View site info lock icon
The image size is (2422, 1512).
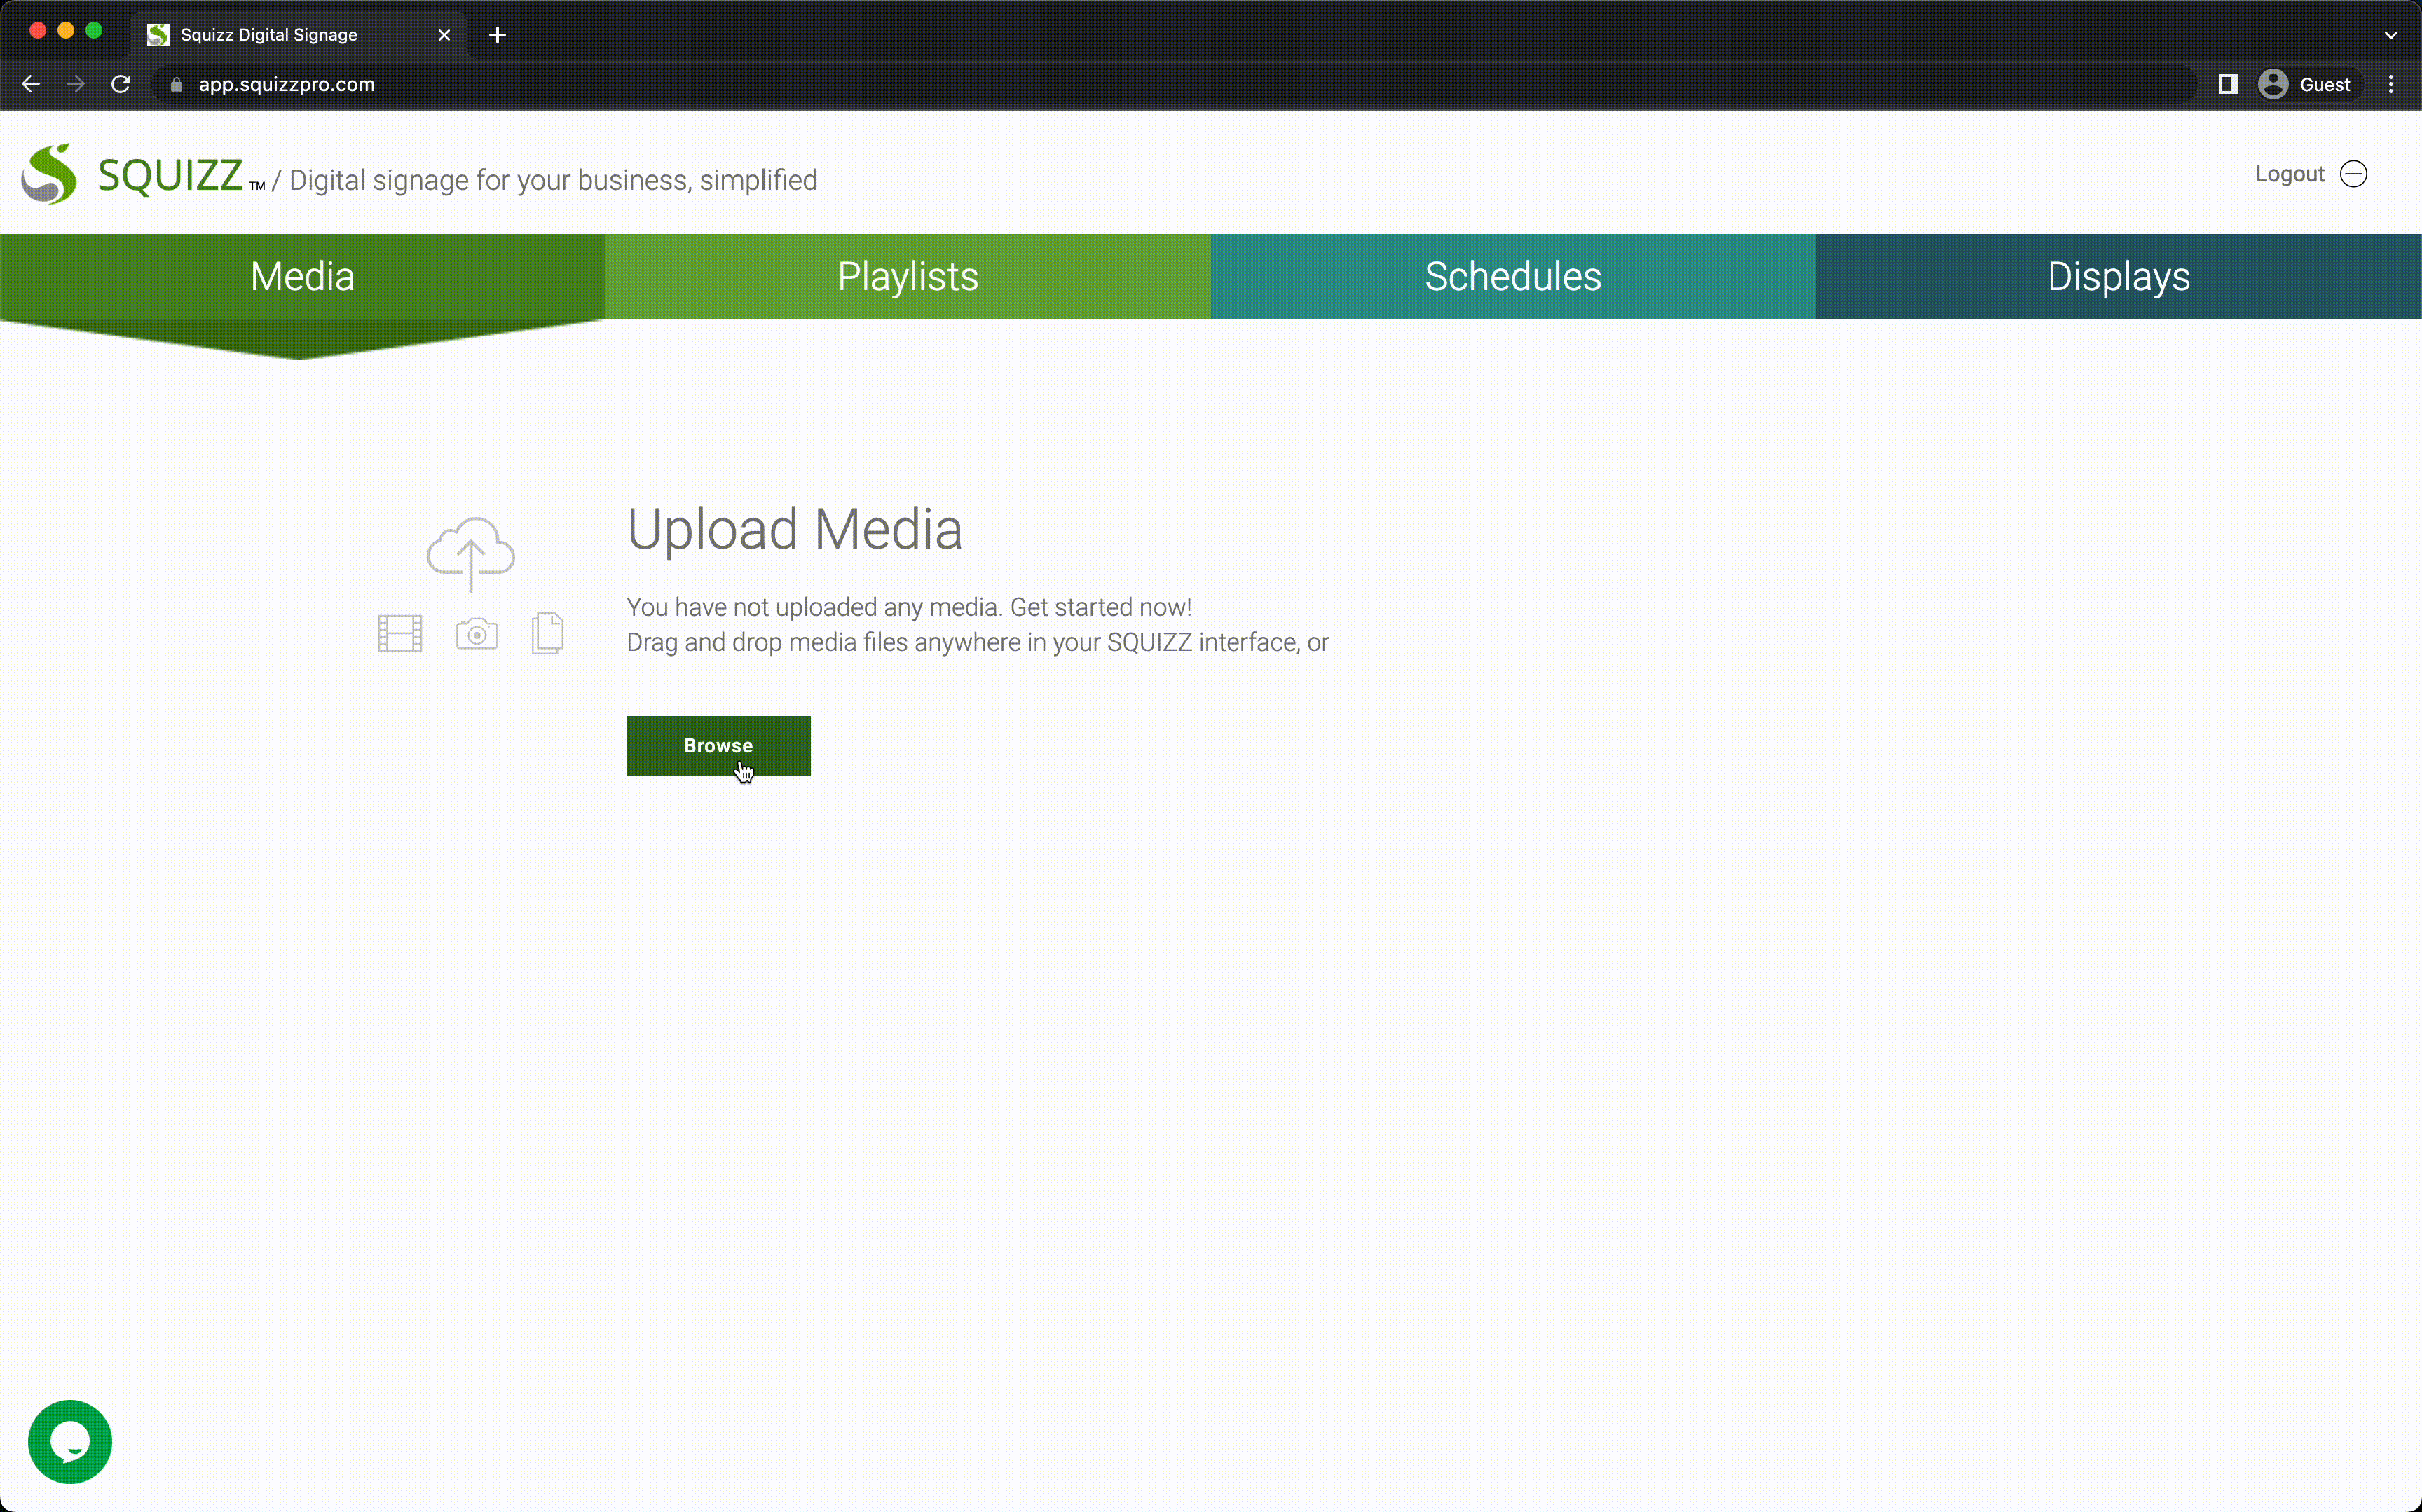click(x=177, y=85)
